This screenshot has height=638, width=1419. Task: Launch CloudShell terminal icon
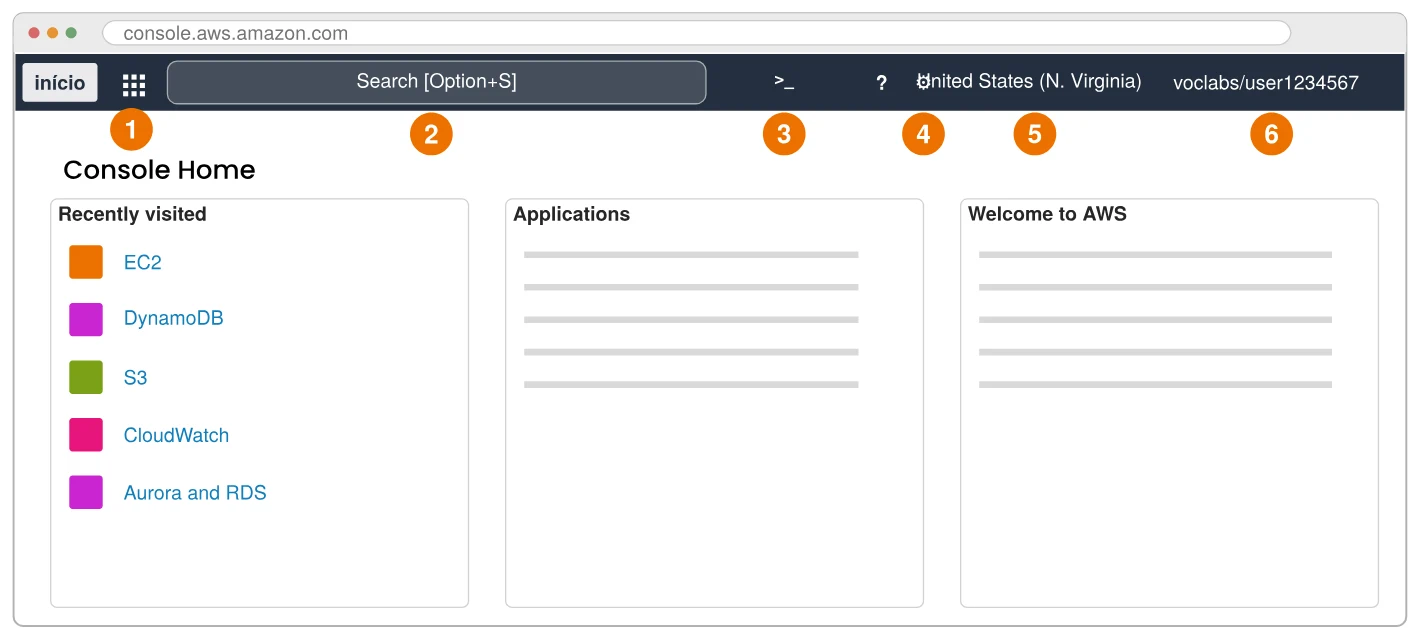click(784, 82)
